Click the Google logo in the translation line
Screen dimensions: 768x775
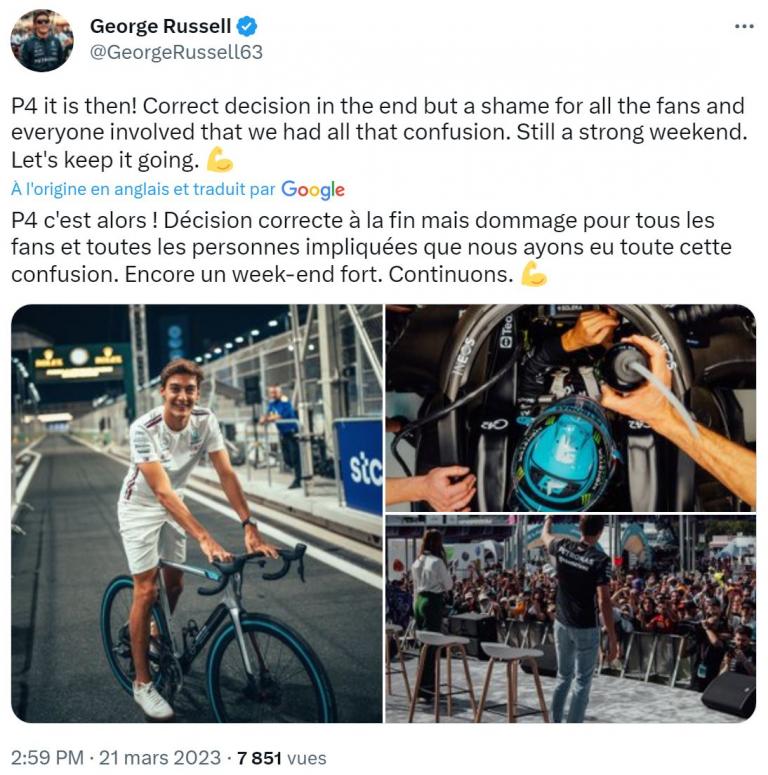pyautogui.click(x=313, y=189)
